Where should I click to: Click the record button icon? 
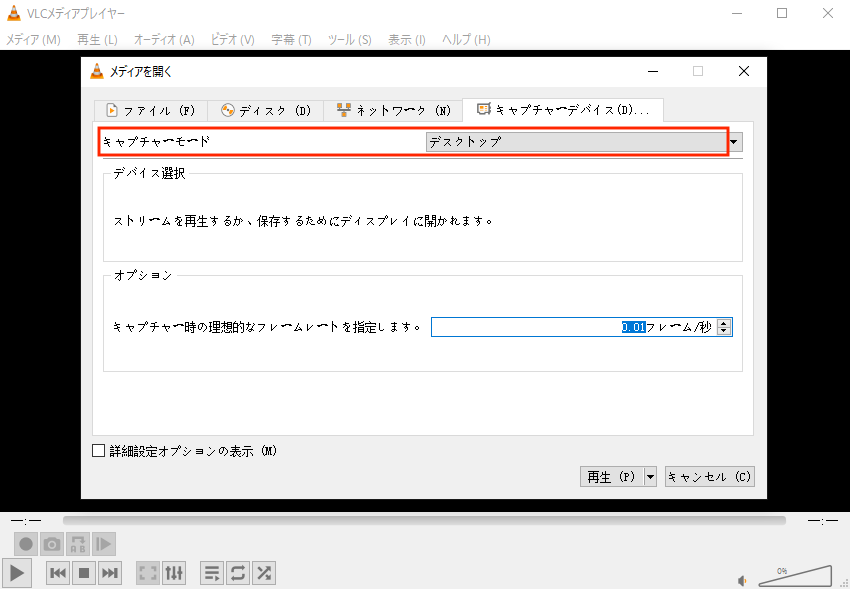(x=26, y=544)
